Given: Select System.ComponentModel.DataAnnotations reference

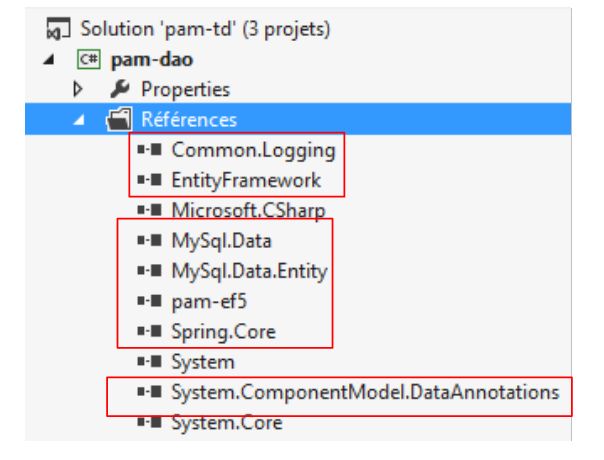Looking at the screenshot, I should pos(365,392).
